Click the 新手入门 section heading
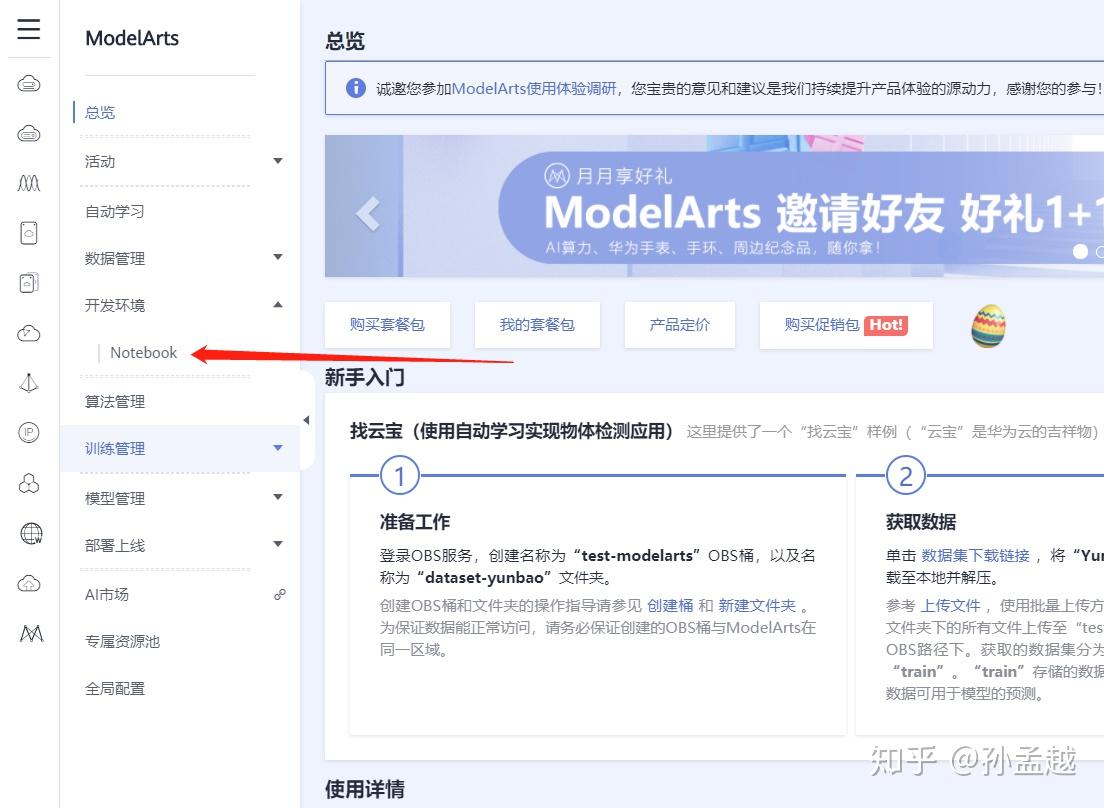 (x=365, y=377)
